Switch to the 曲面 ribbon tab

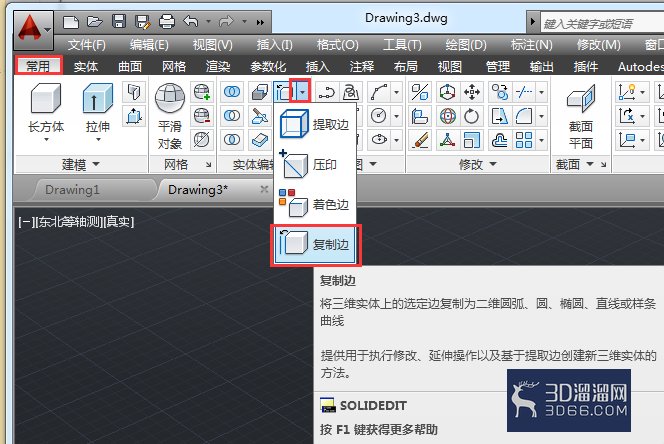coord(130,66)
